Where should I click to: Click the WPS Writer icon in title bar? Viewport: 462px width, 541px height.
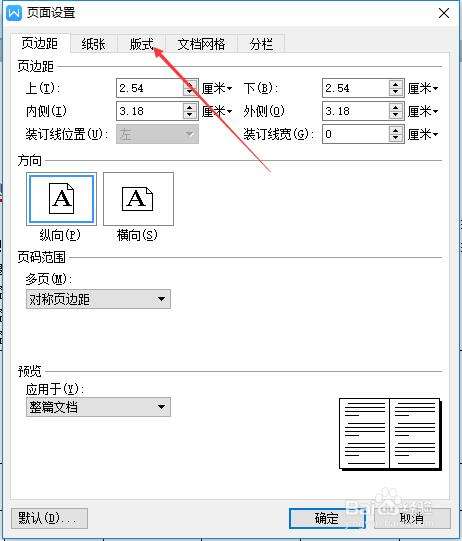click(14, 13)
